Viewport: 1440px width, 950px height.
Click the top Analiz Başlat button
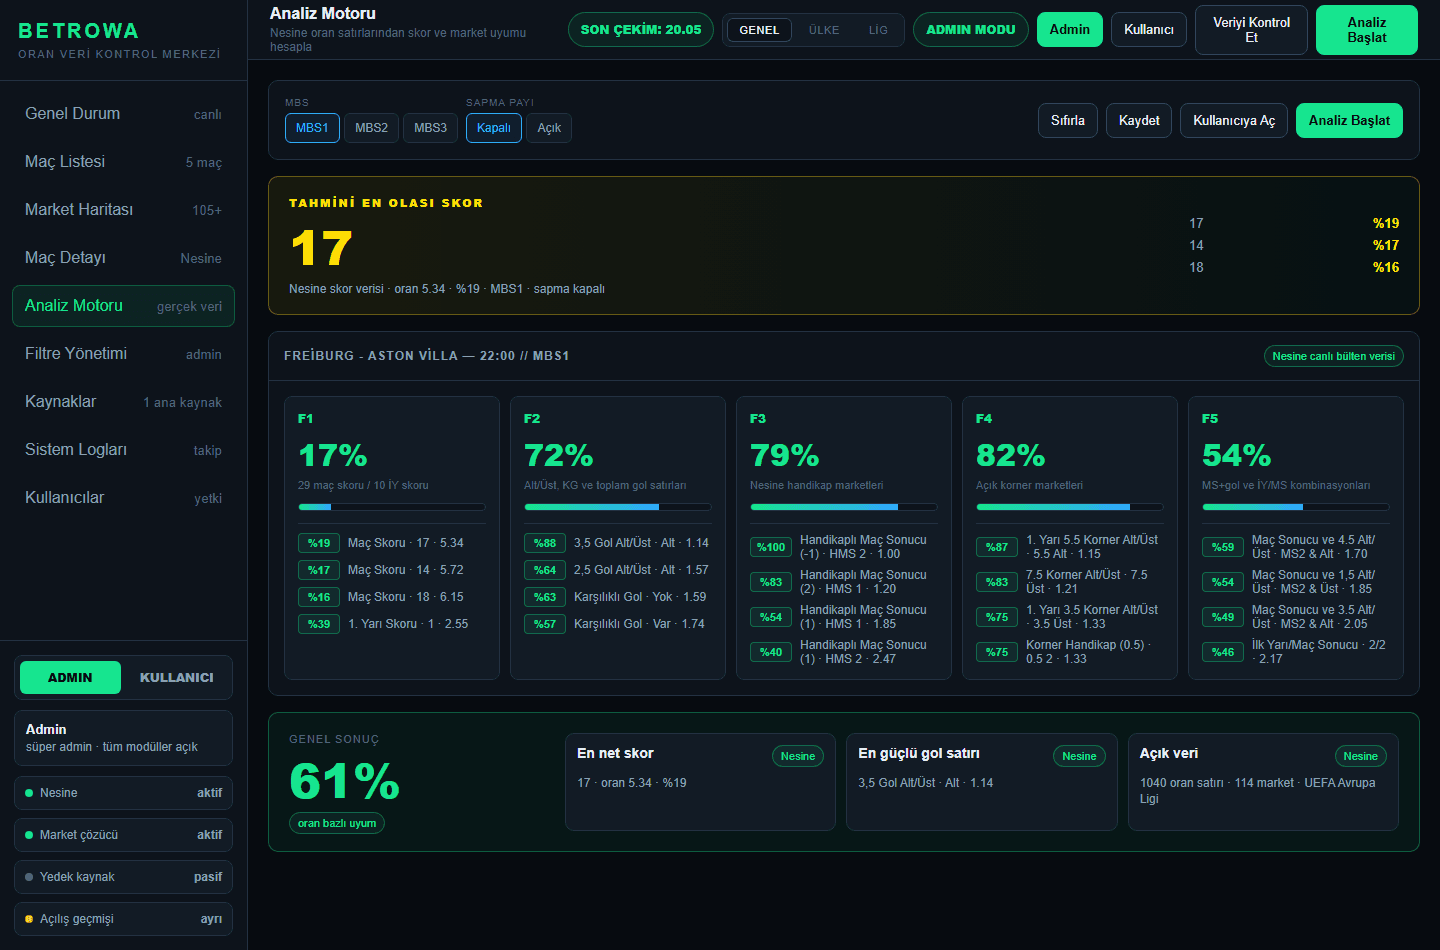tap(1366, 30)
